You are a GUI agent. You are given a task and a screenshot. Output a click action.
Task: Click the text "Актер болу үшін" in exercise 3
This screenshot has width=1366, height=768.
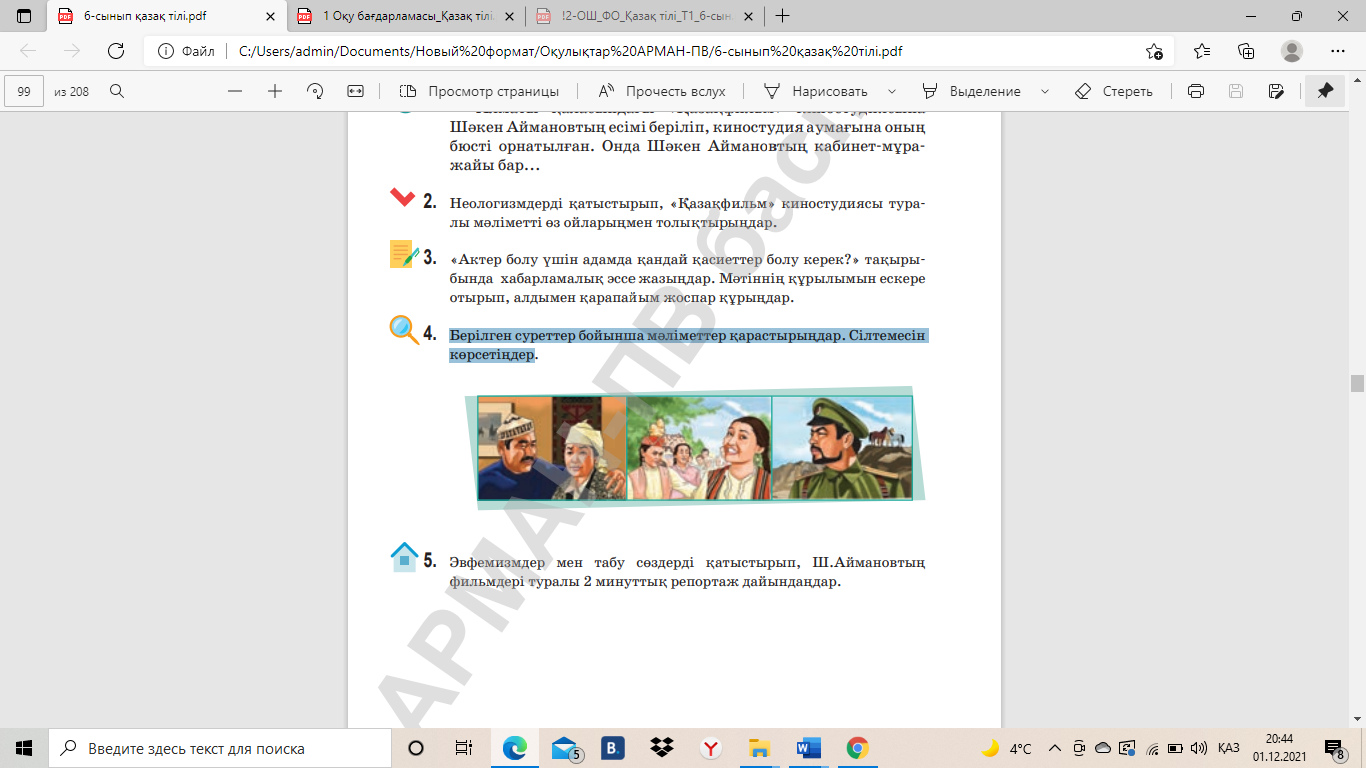pyautogui.click(x=508, y=260)
